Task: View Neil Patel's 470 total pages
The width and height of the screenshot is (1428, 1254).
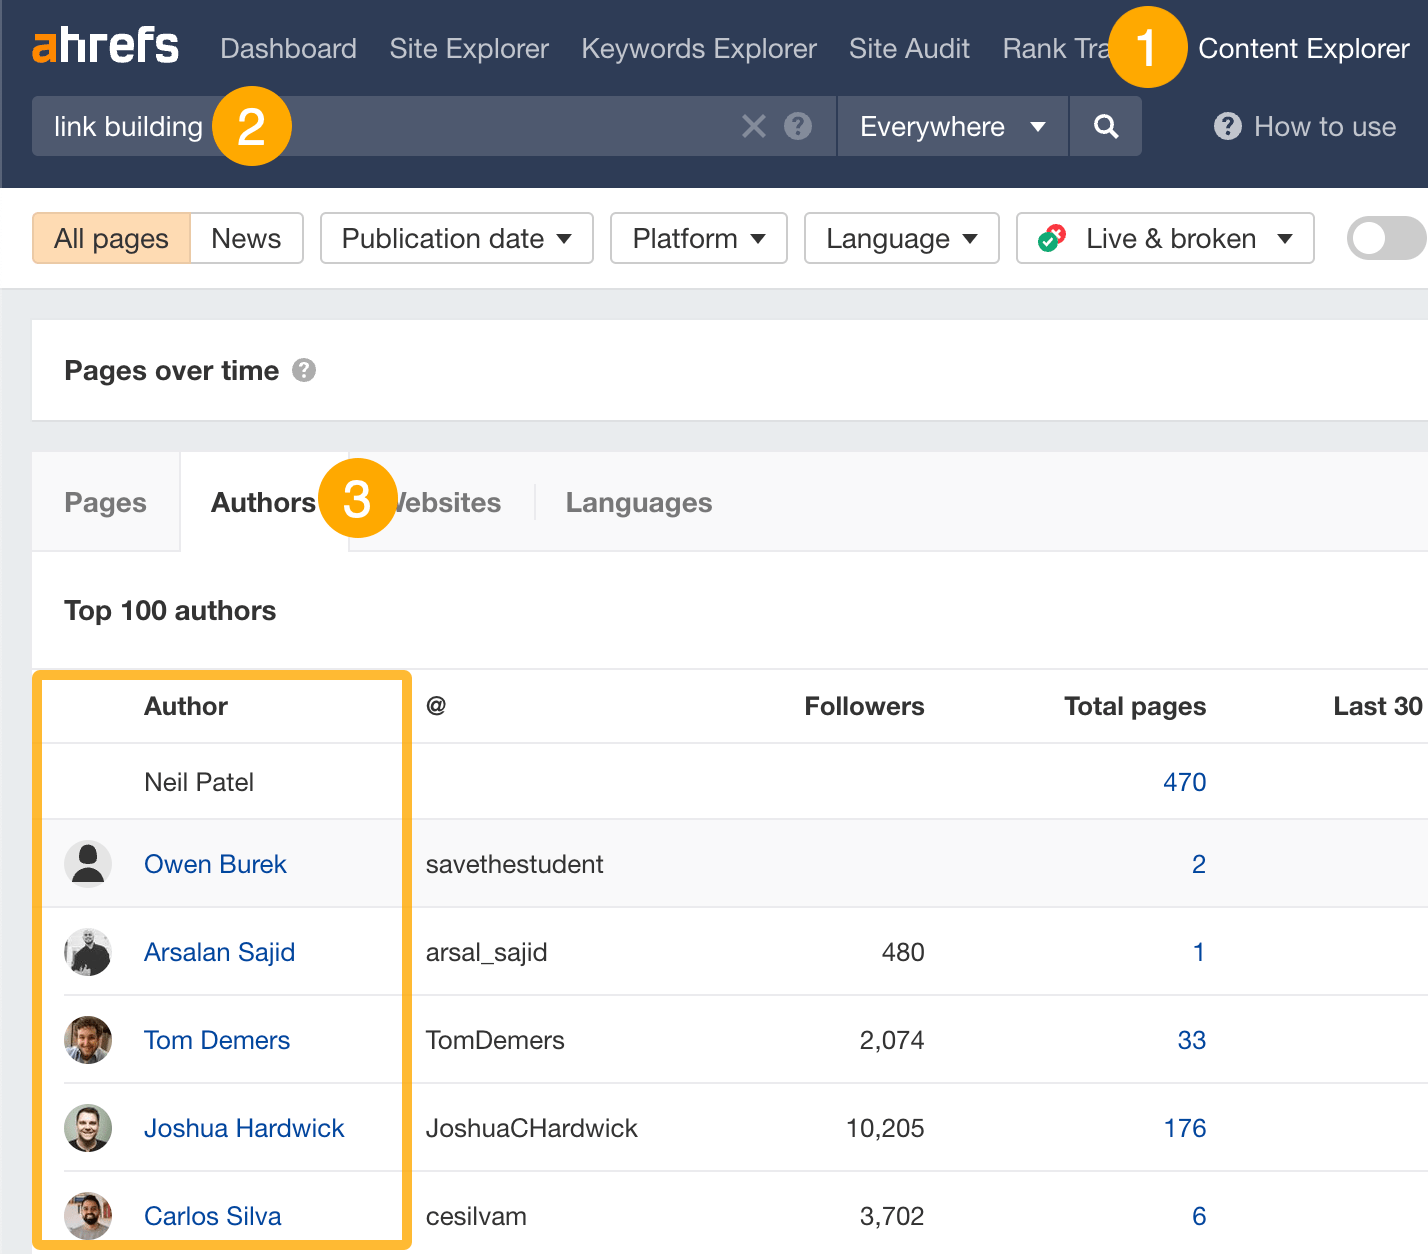Action: click(x=1185, y=781)
